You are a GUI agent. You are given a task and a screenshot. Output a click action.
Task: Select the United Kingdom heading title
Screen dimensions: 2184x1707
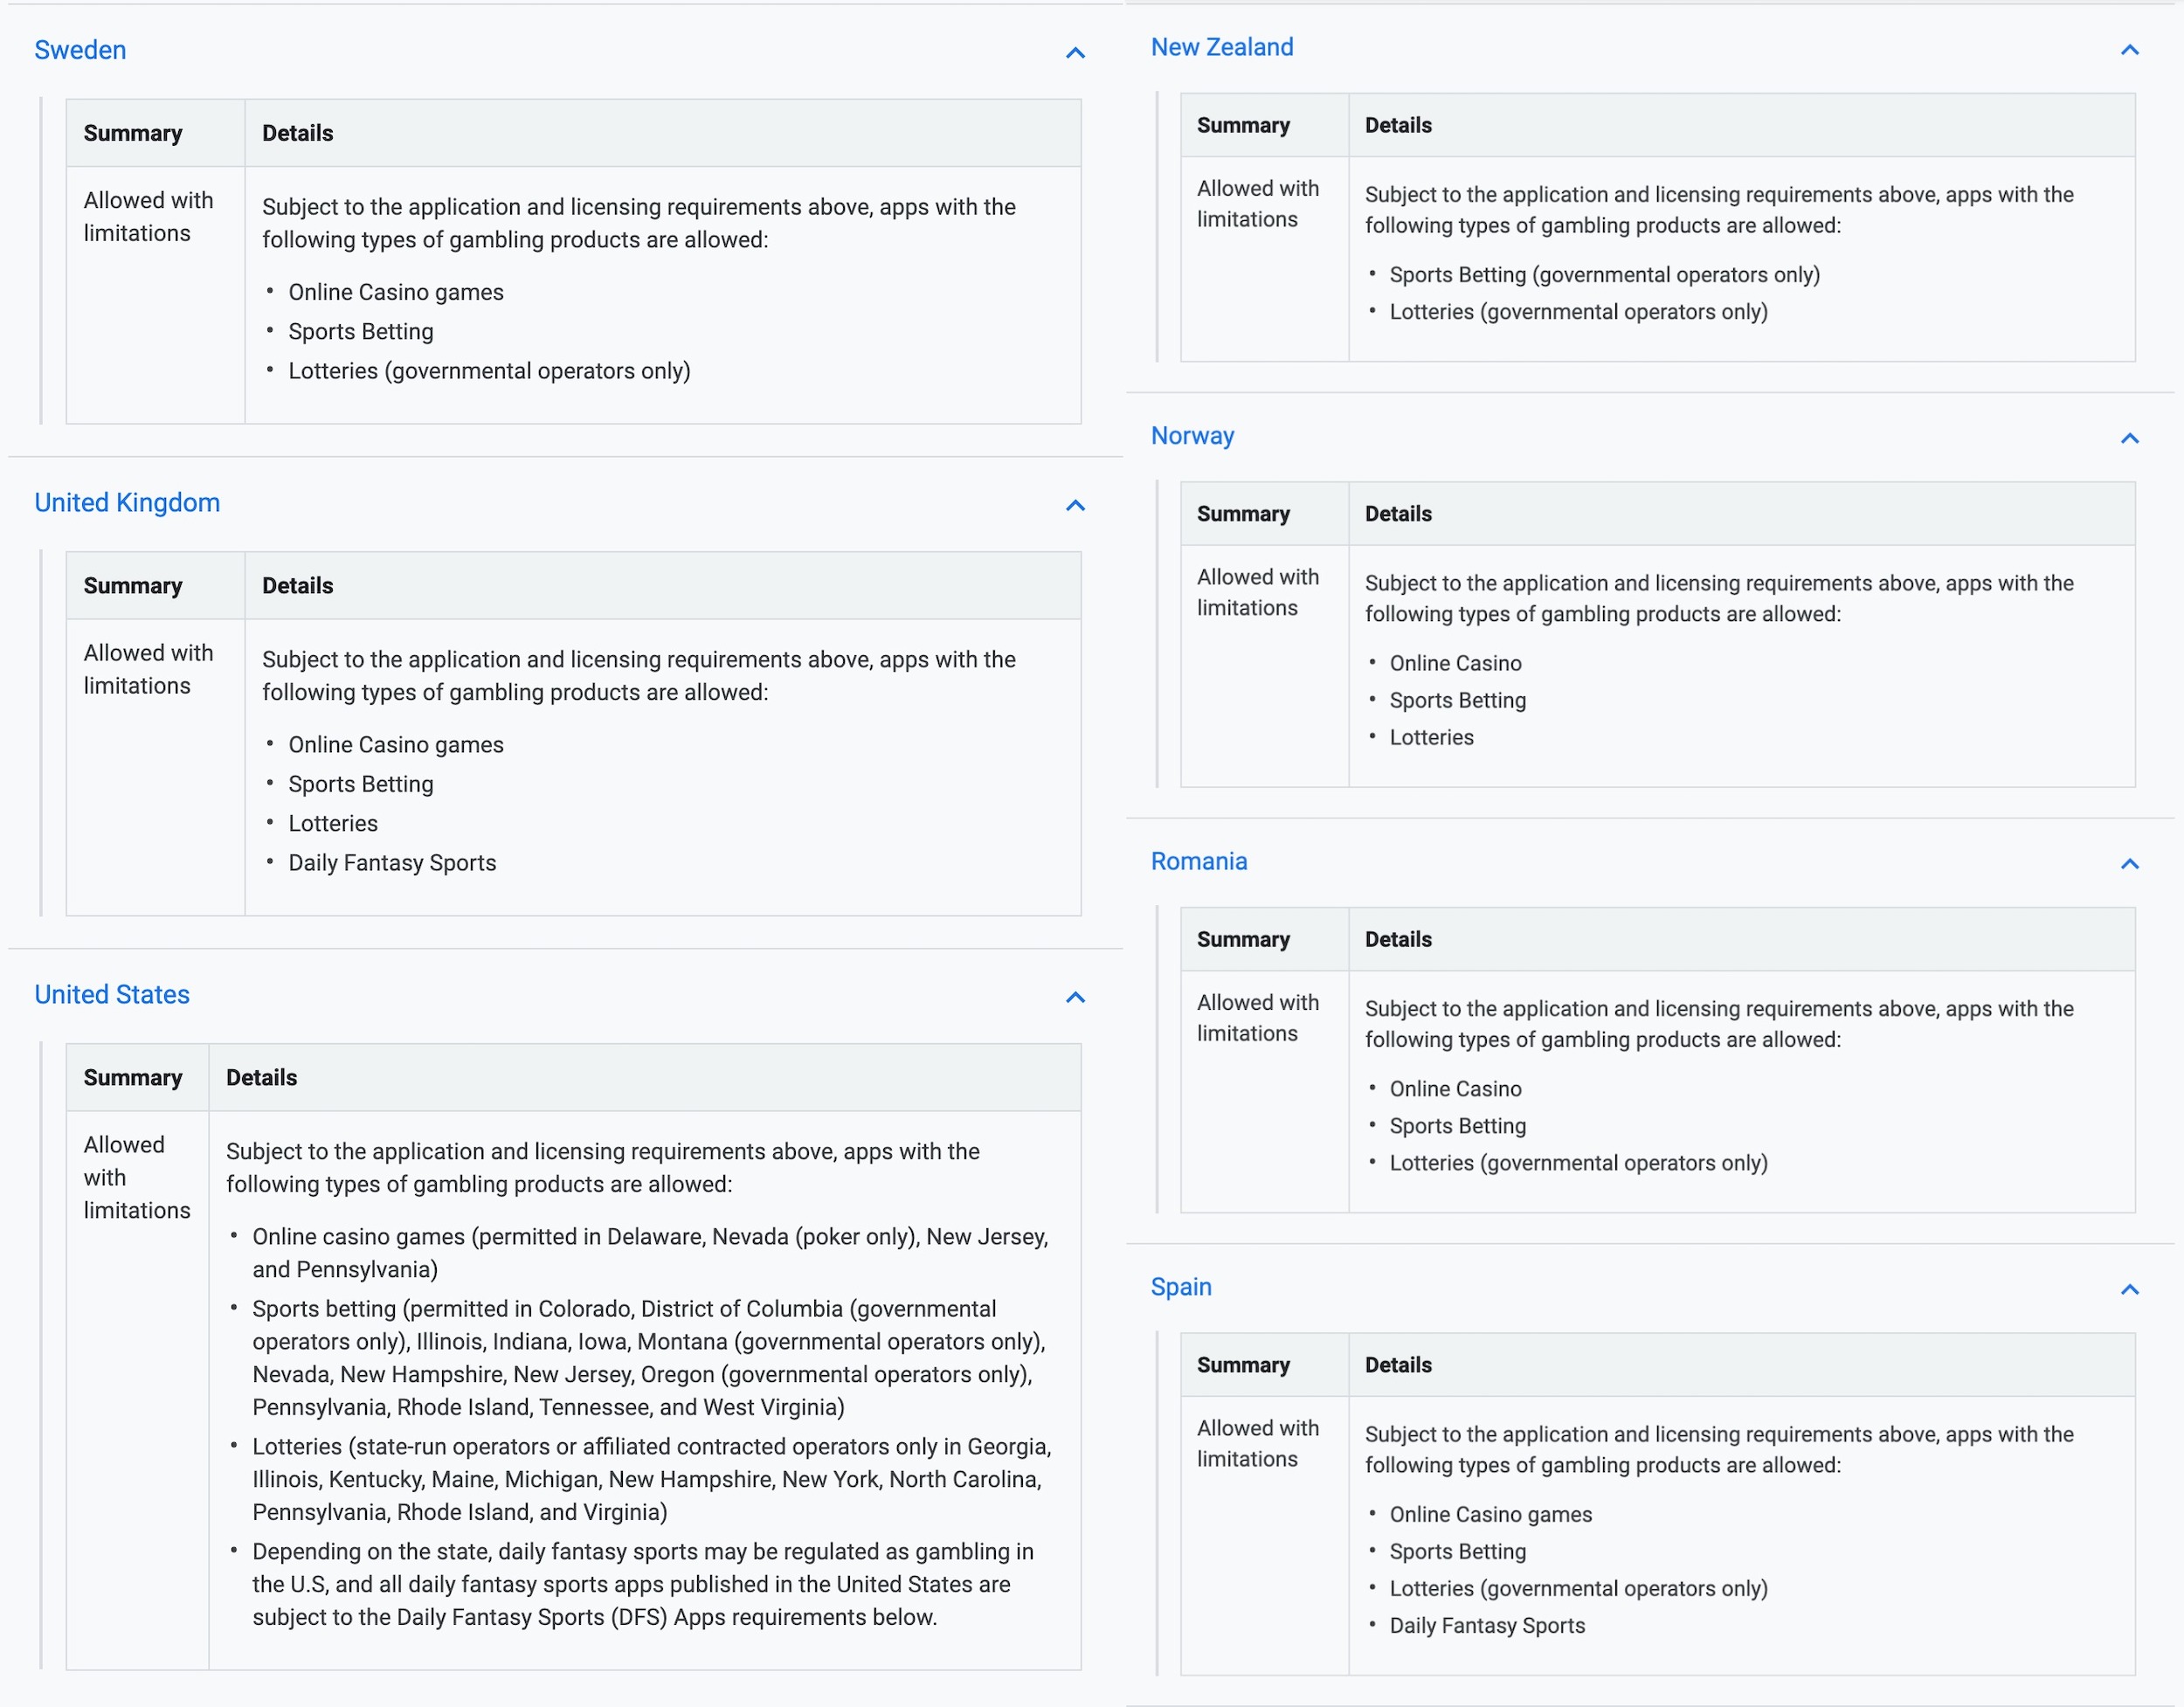(x=127, y=503)
